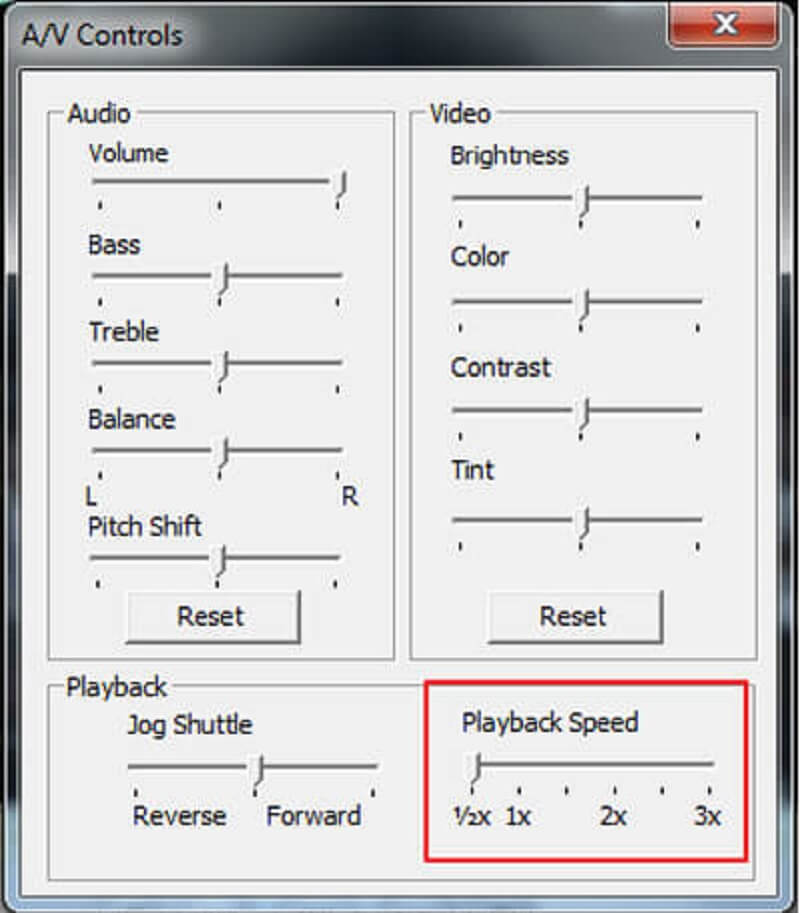The width and height of the screenshot is (800, 913).
Task: Click the Reverse end of Jog Shuttle
Action: tap(179, 816)
